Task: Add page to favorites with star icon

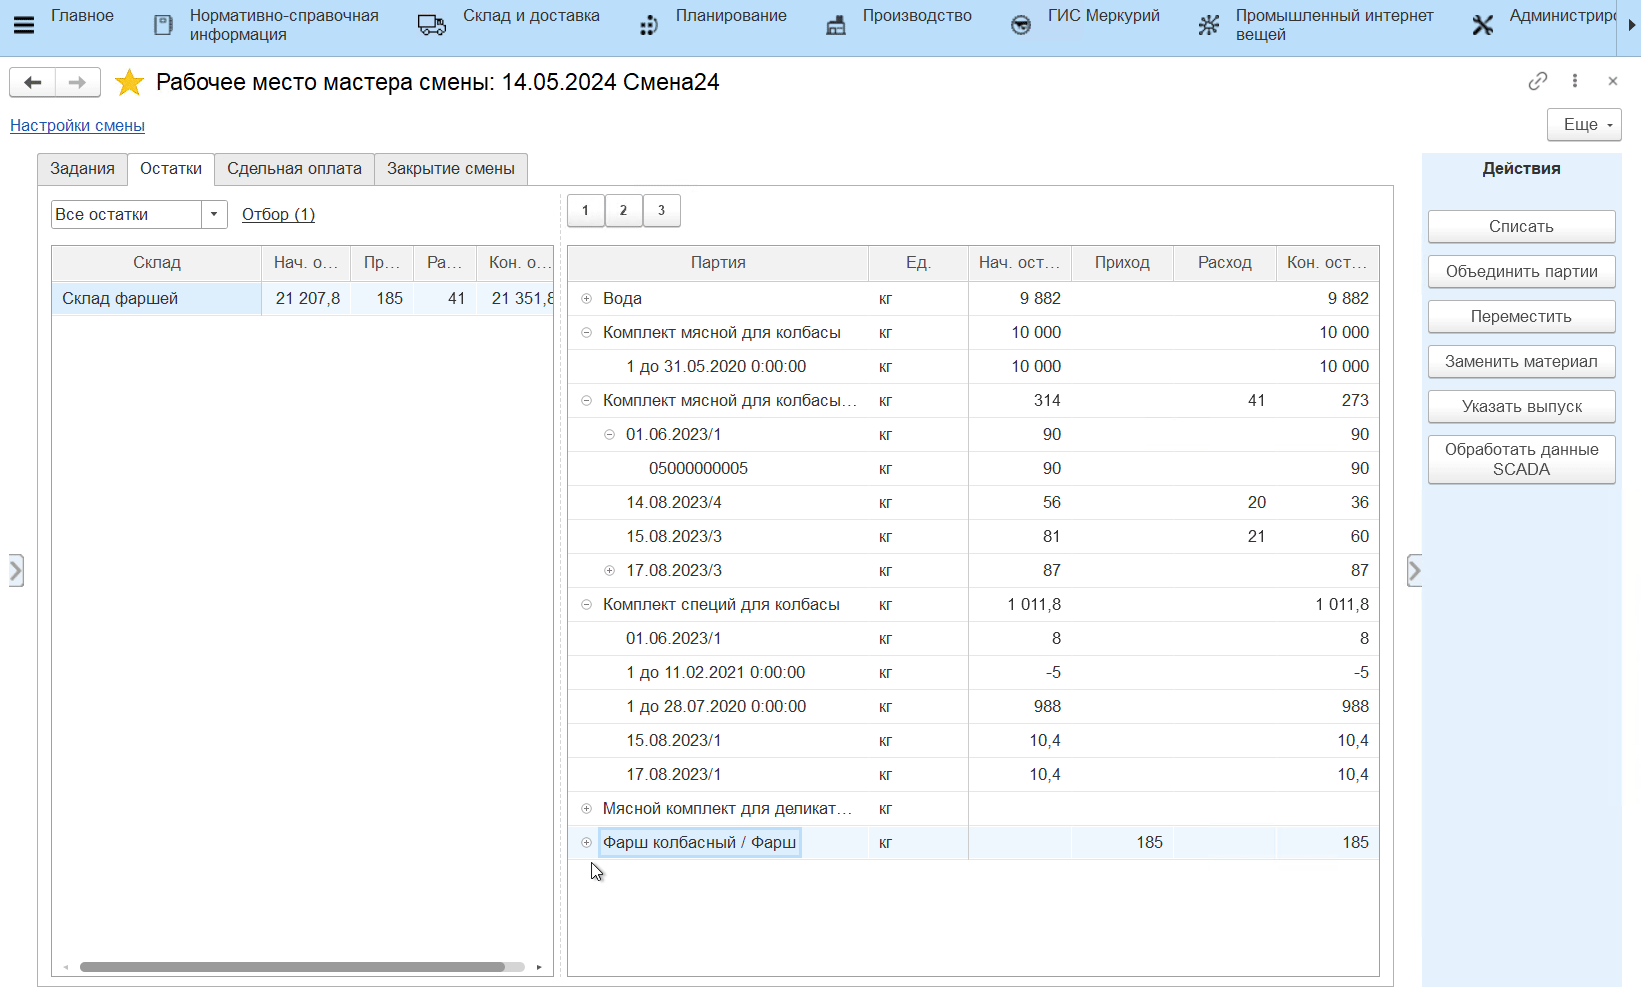Action: [x=129, y=82]
